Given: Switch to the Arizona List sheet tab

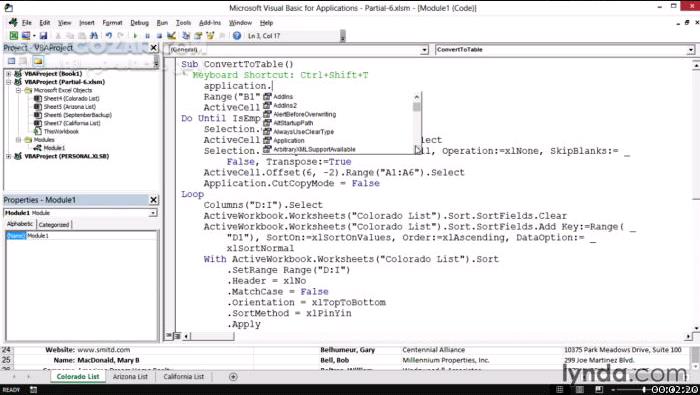Looking at the screenshot, I should coord(130,377).
